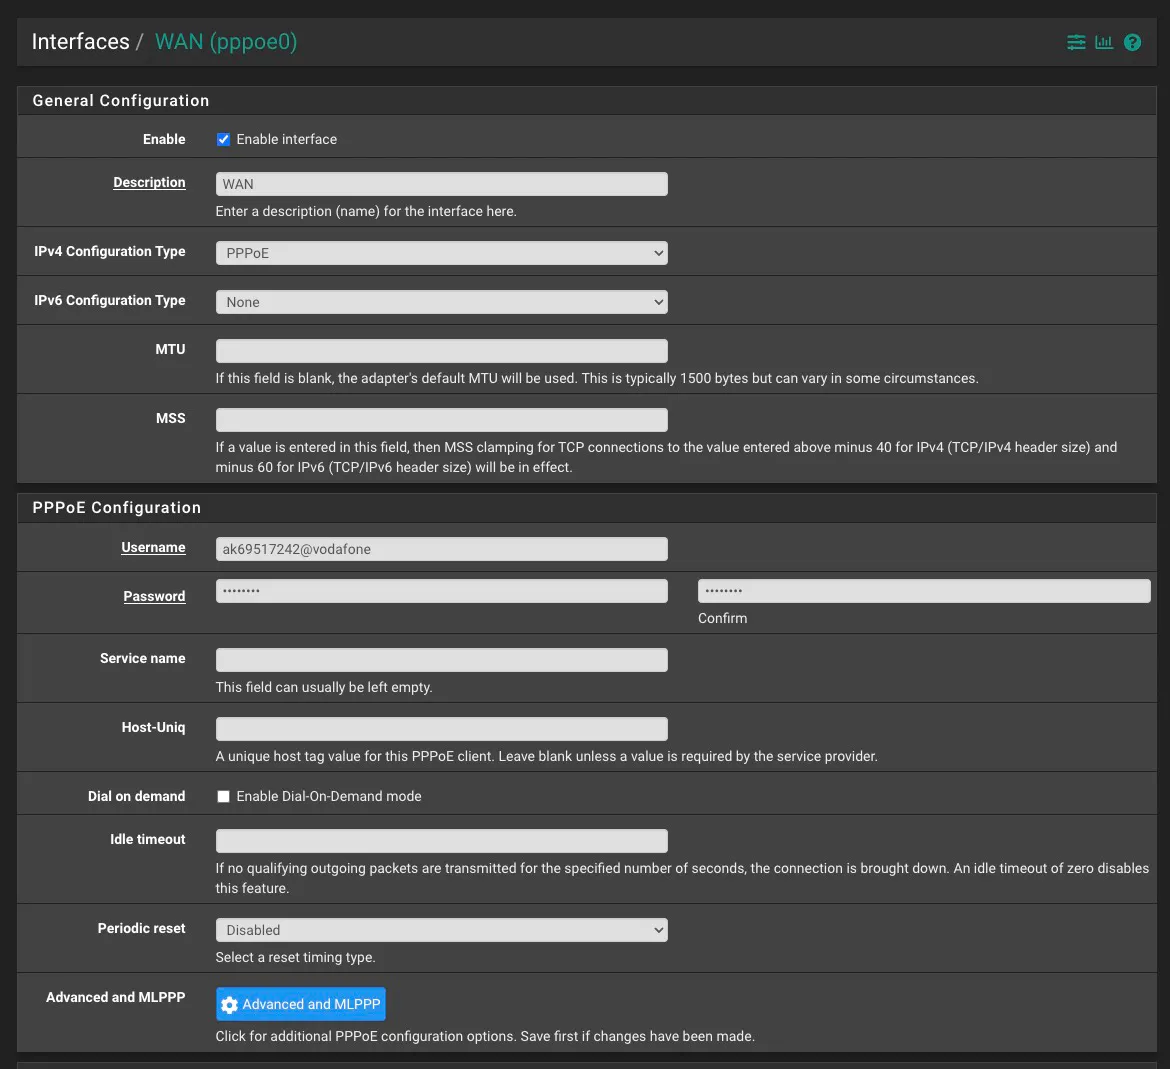Open the IPv6 Configuration Type dropdown

point(441,301)
